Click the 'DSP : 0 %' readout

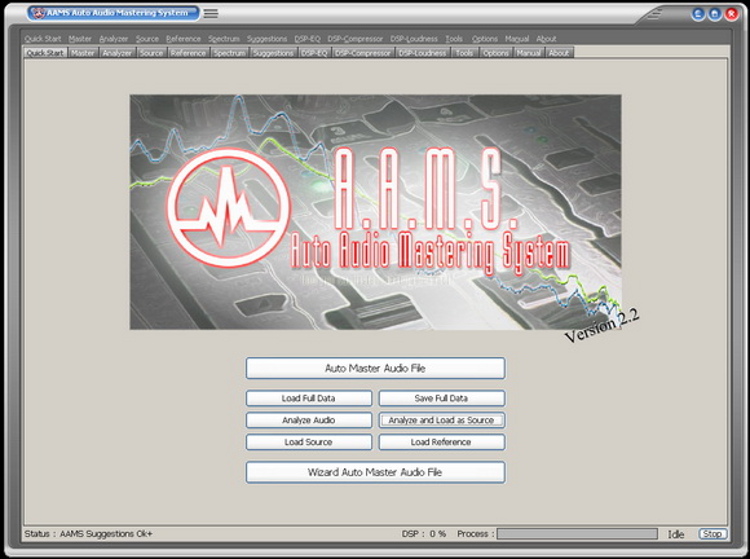click(x=424, y=534)
